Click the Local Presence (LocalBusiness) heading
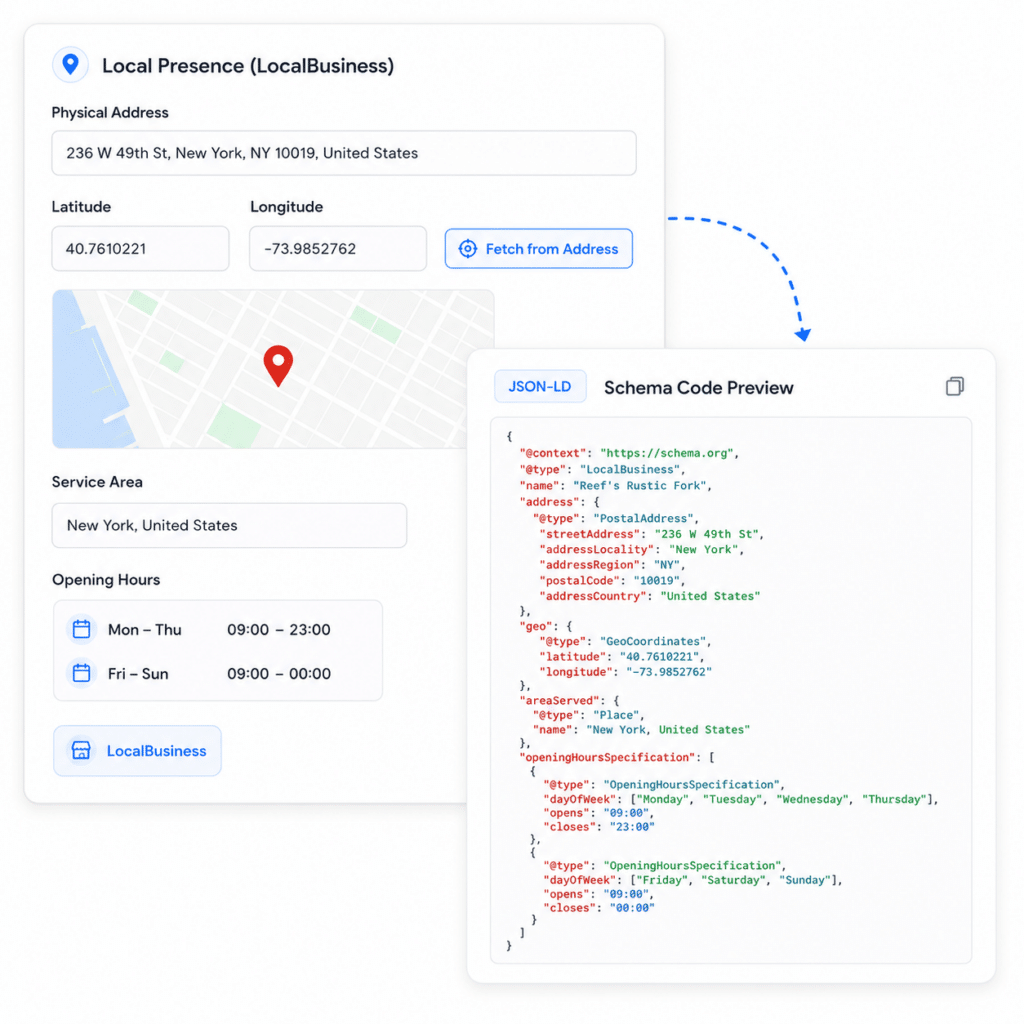The width and height of the screenshot is (1024, 1024). 248,65
